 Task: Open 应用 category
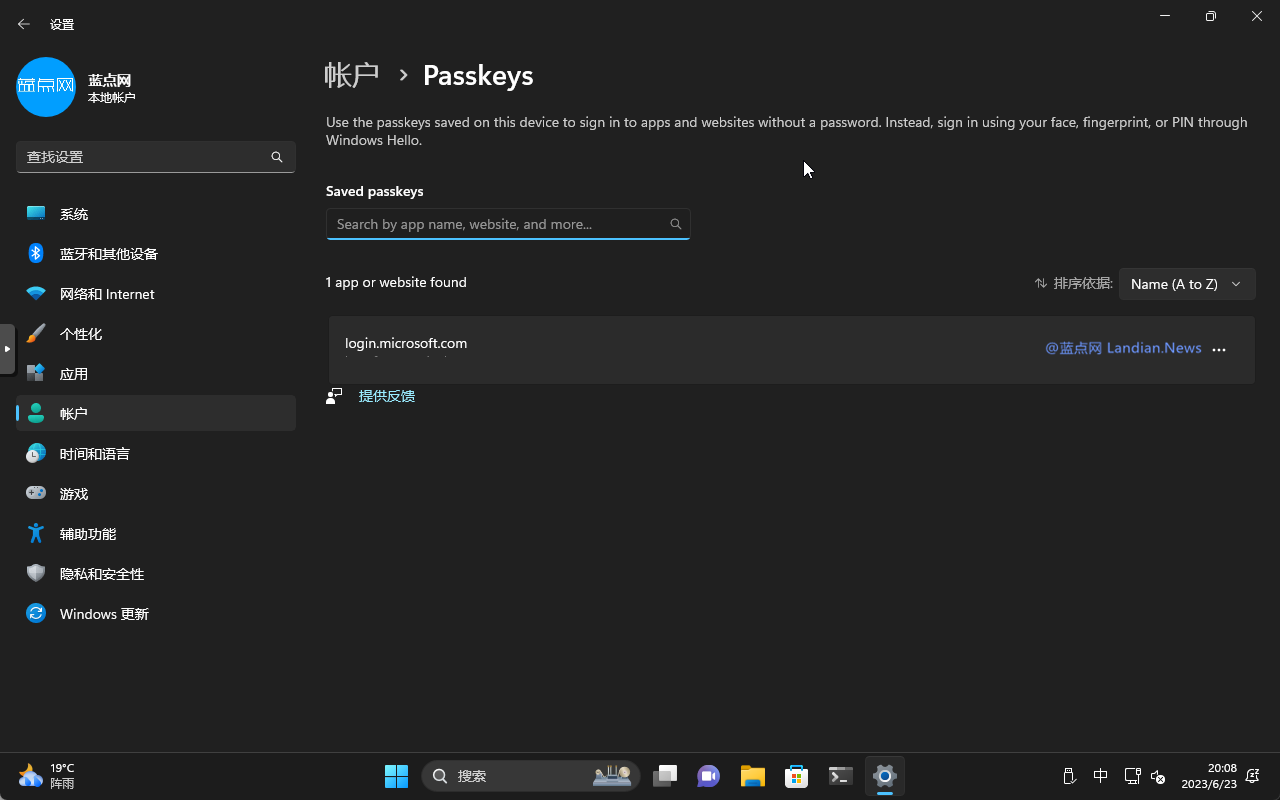coord(156,374)
